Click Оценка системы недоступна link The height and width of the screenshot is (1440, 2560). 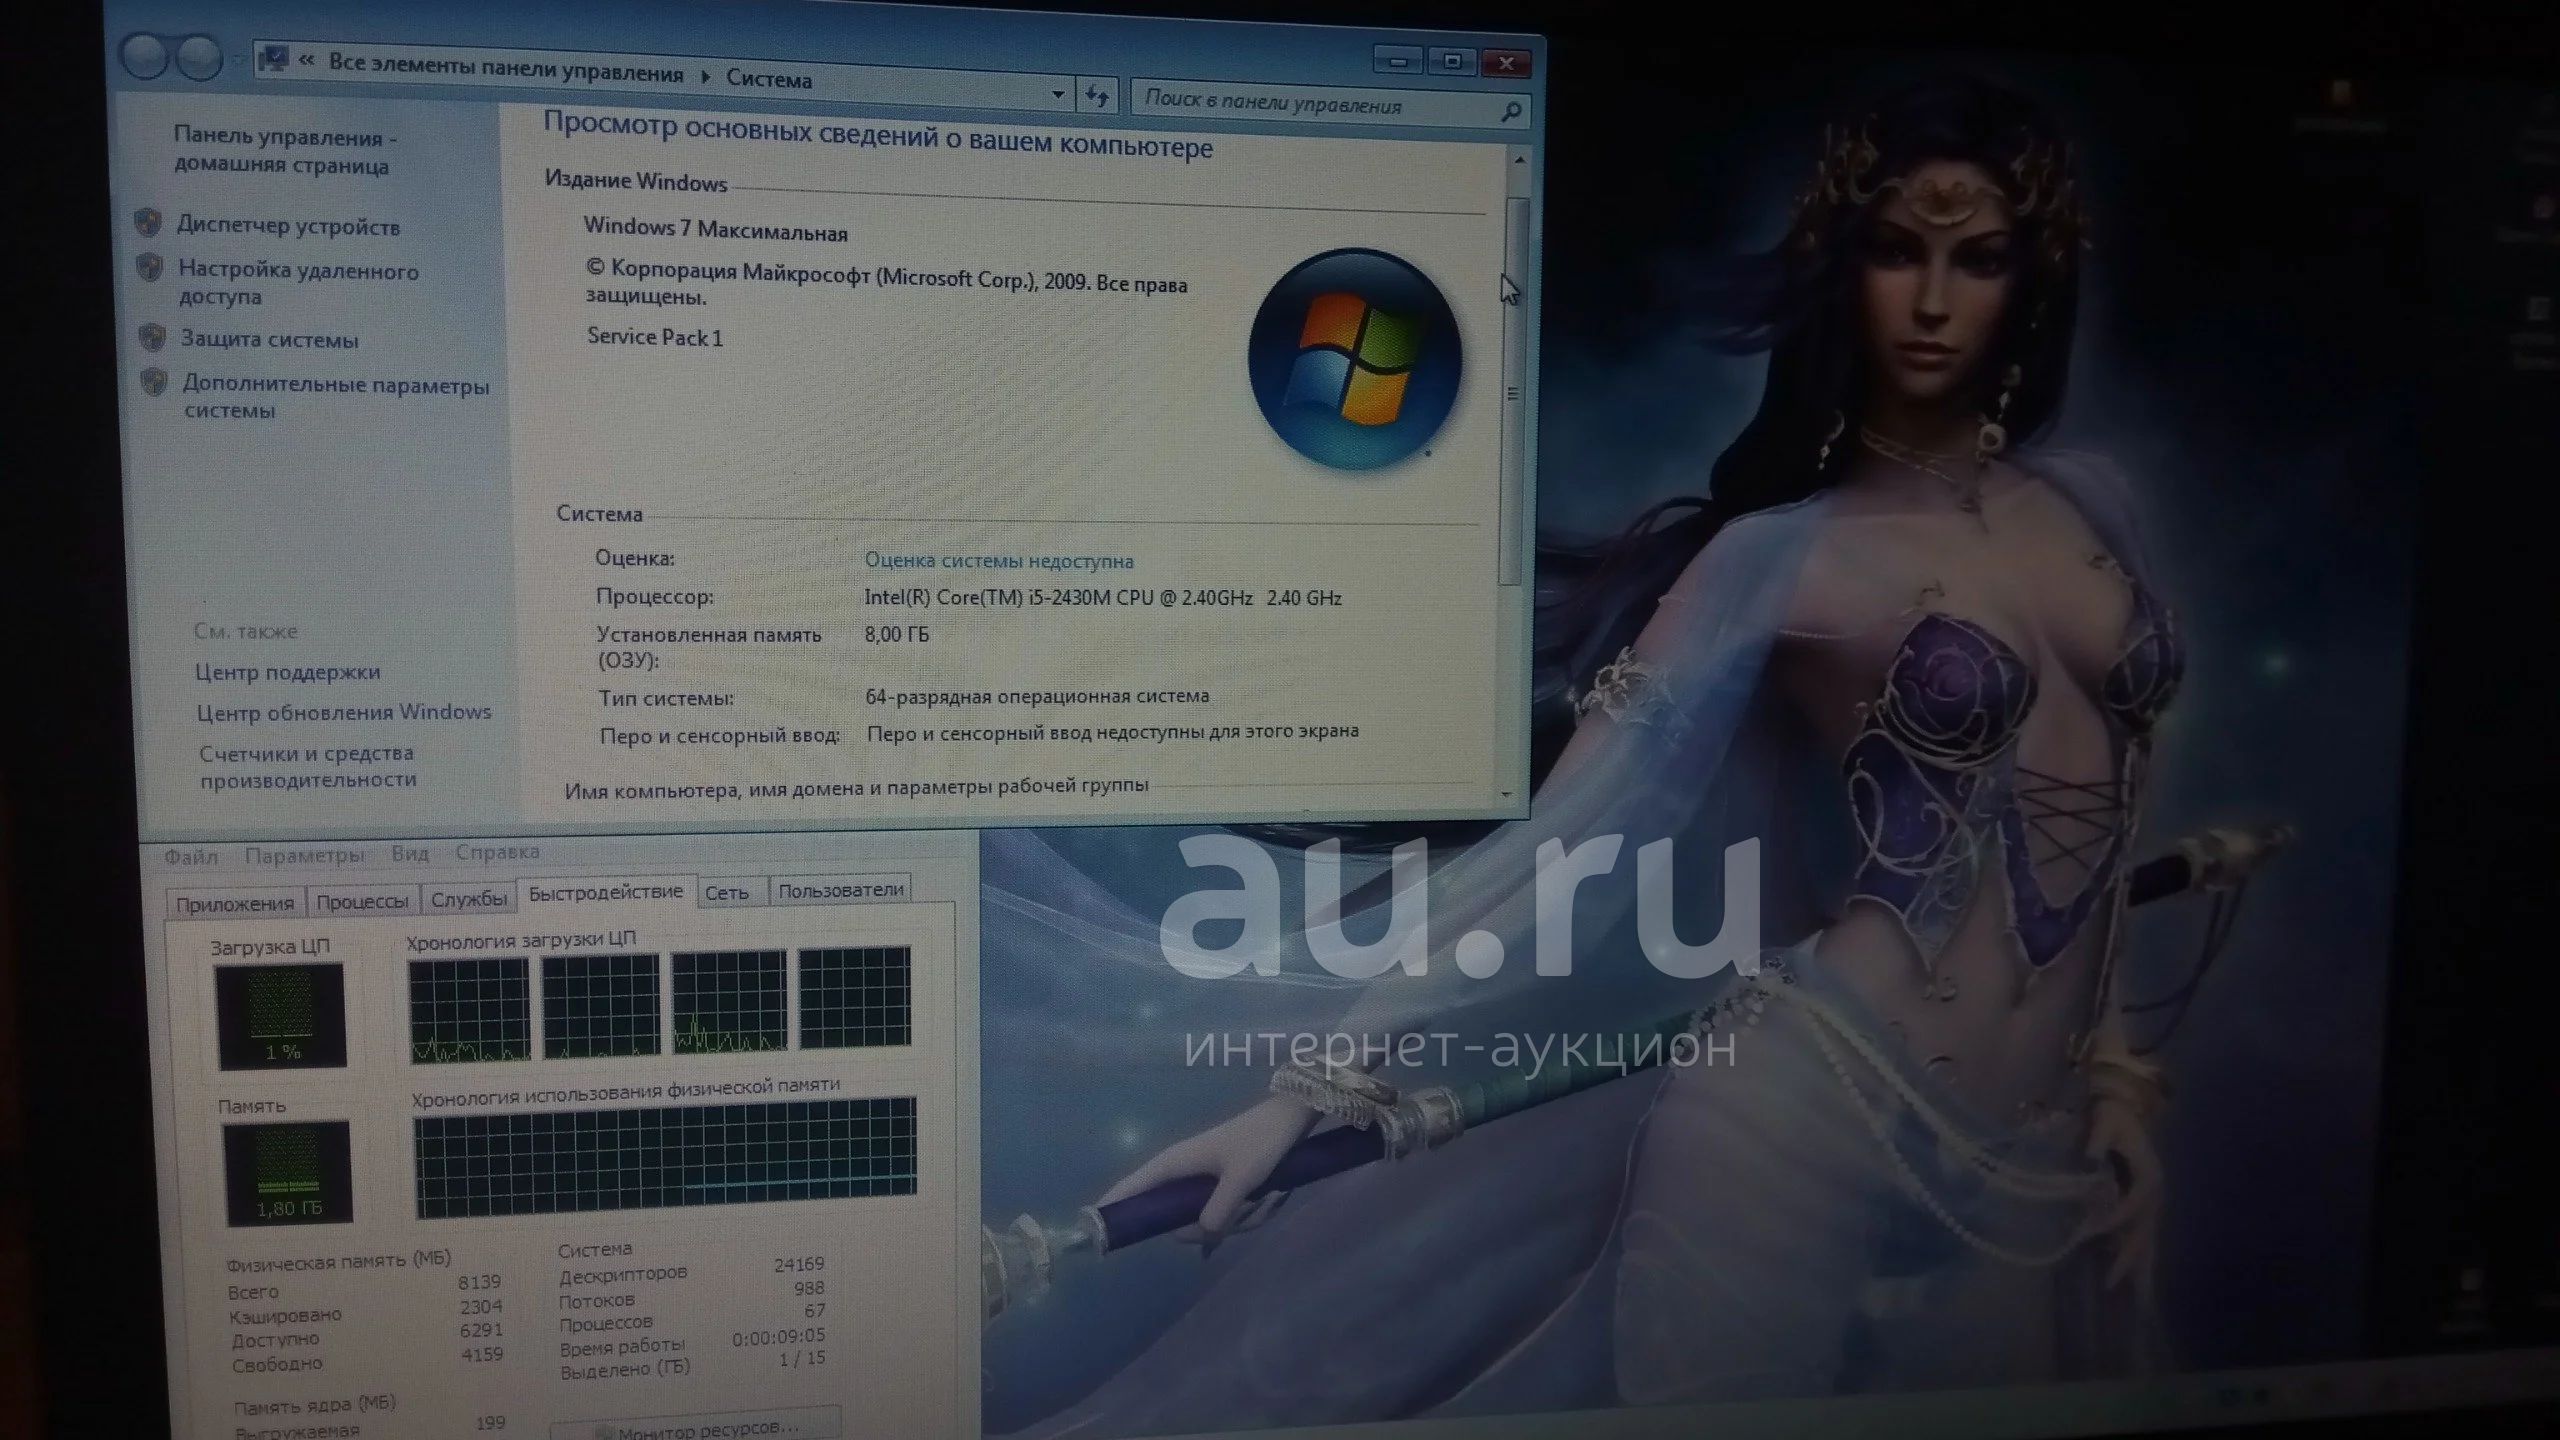pyautogui.click(x=999, y=560)
